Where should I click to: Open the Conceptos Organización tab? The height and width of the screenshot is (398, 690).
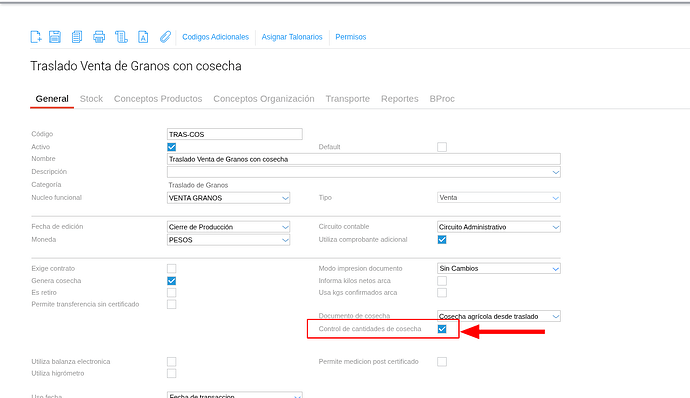click(264, 99)
